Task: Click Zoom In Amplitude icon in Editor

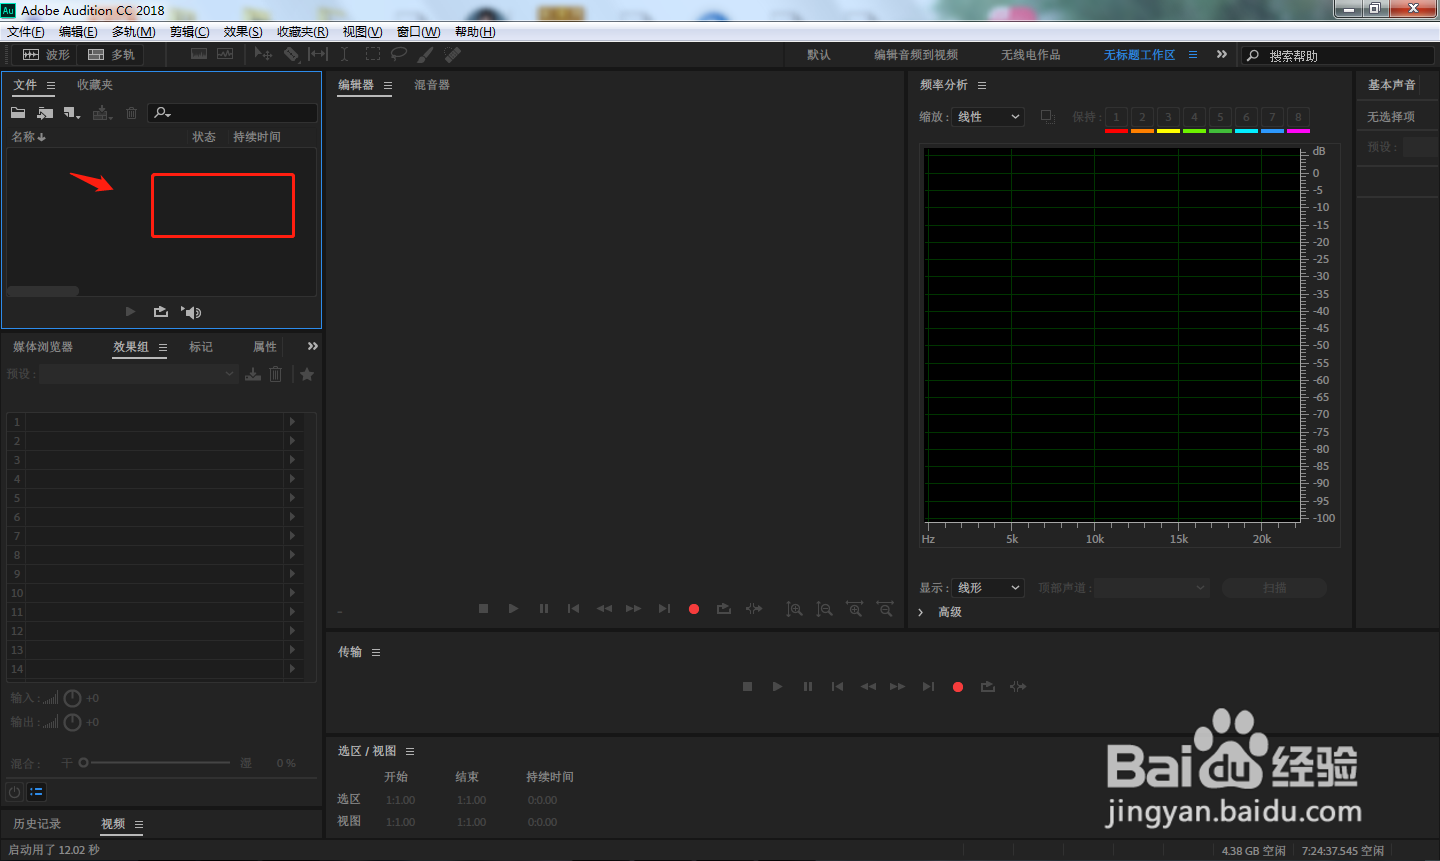Action: (794, 609)
